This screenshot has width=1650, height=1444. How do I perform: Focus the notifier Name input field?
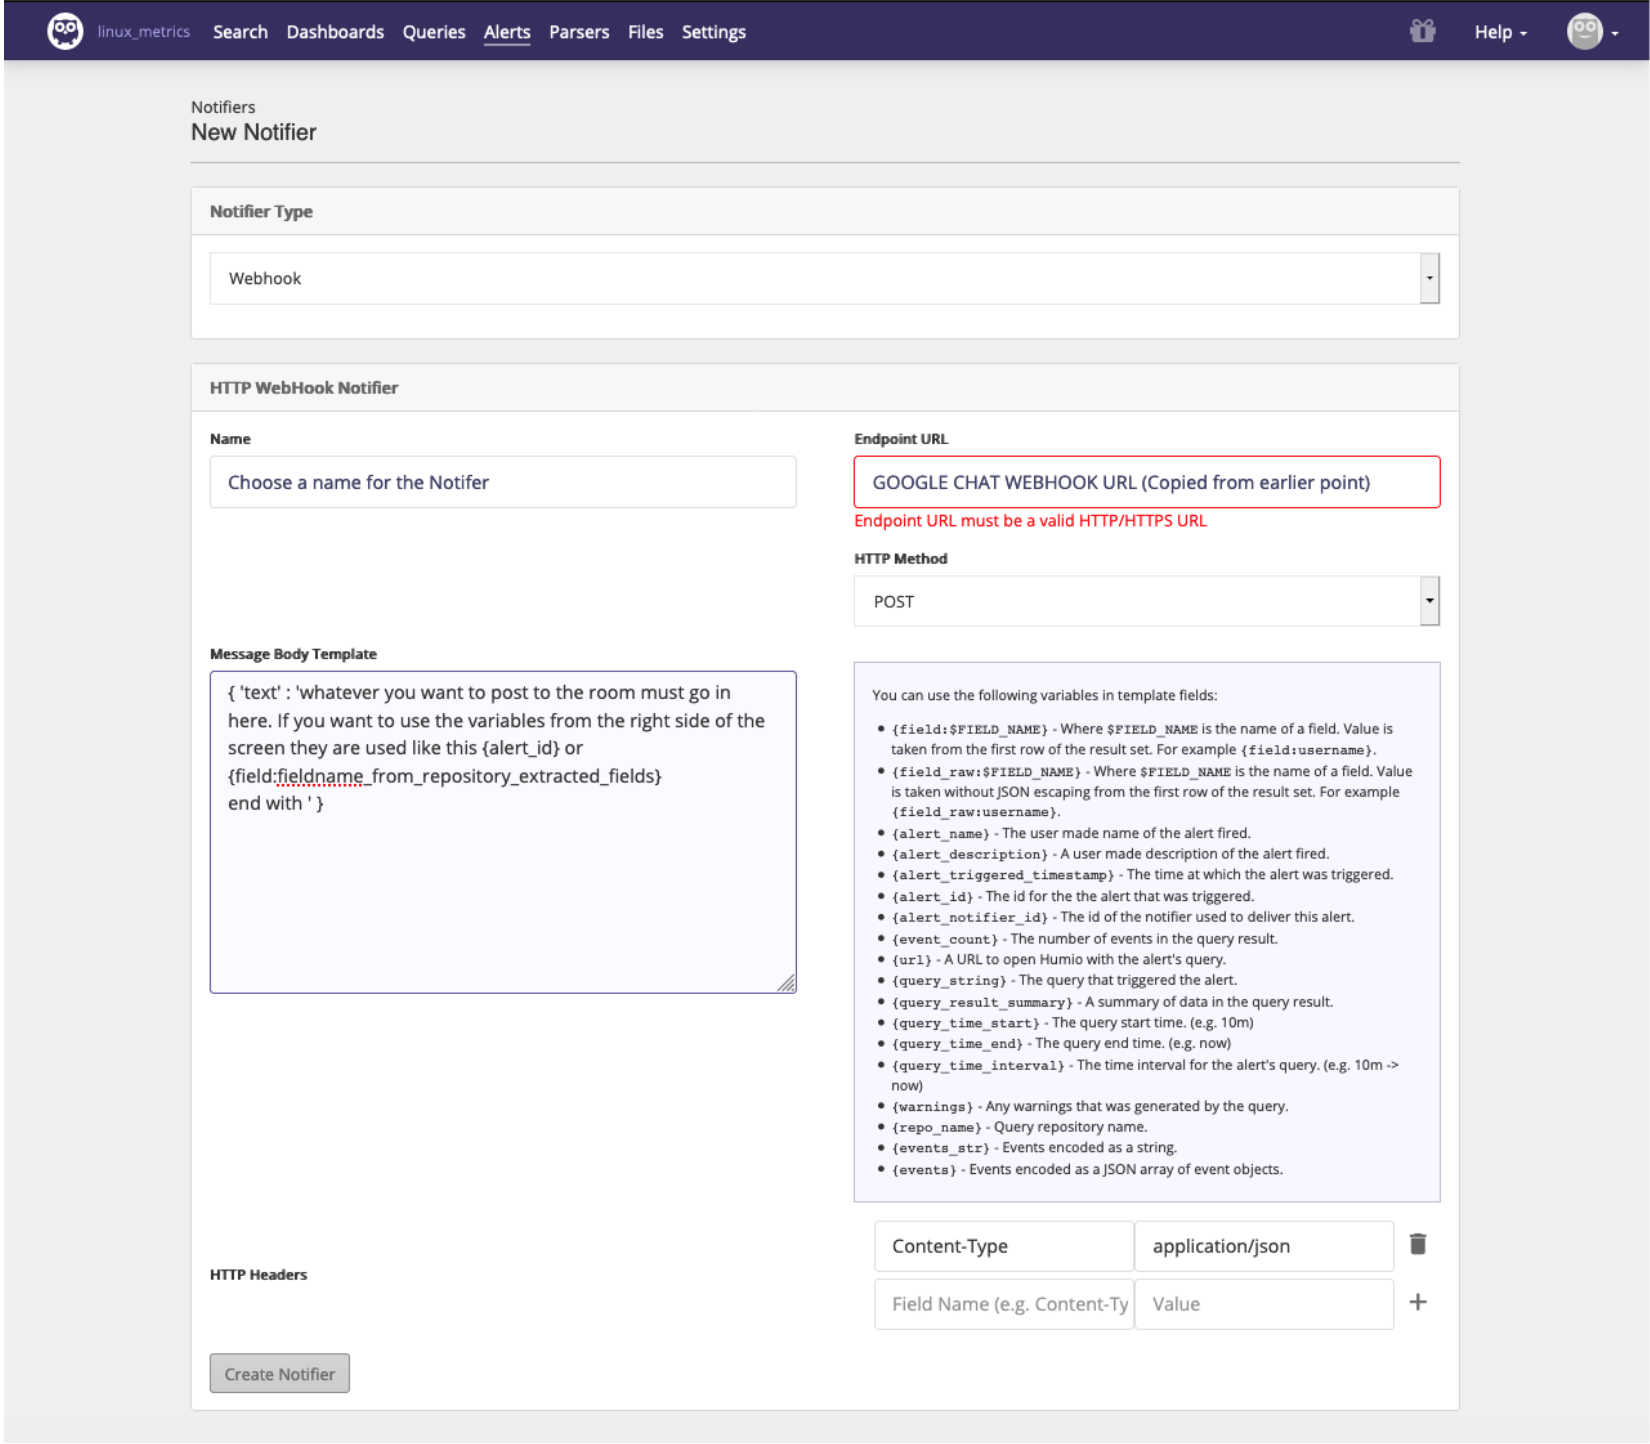502,482
